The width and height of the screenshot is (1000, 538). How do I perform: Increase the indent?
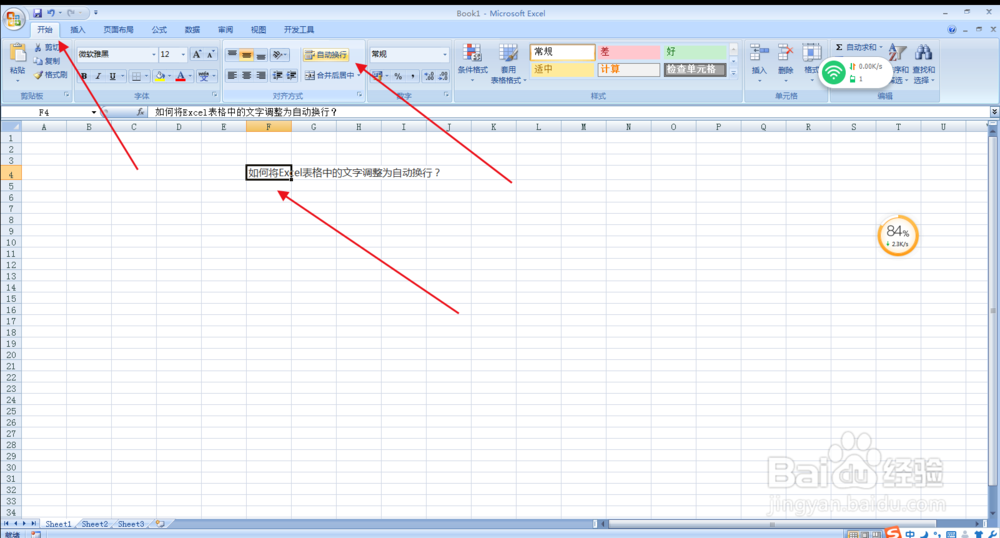click(x=291, y=75)
